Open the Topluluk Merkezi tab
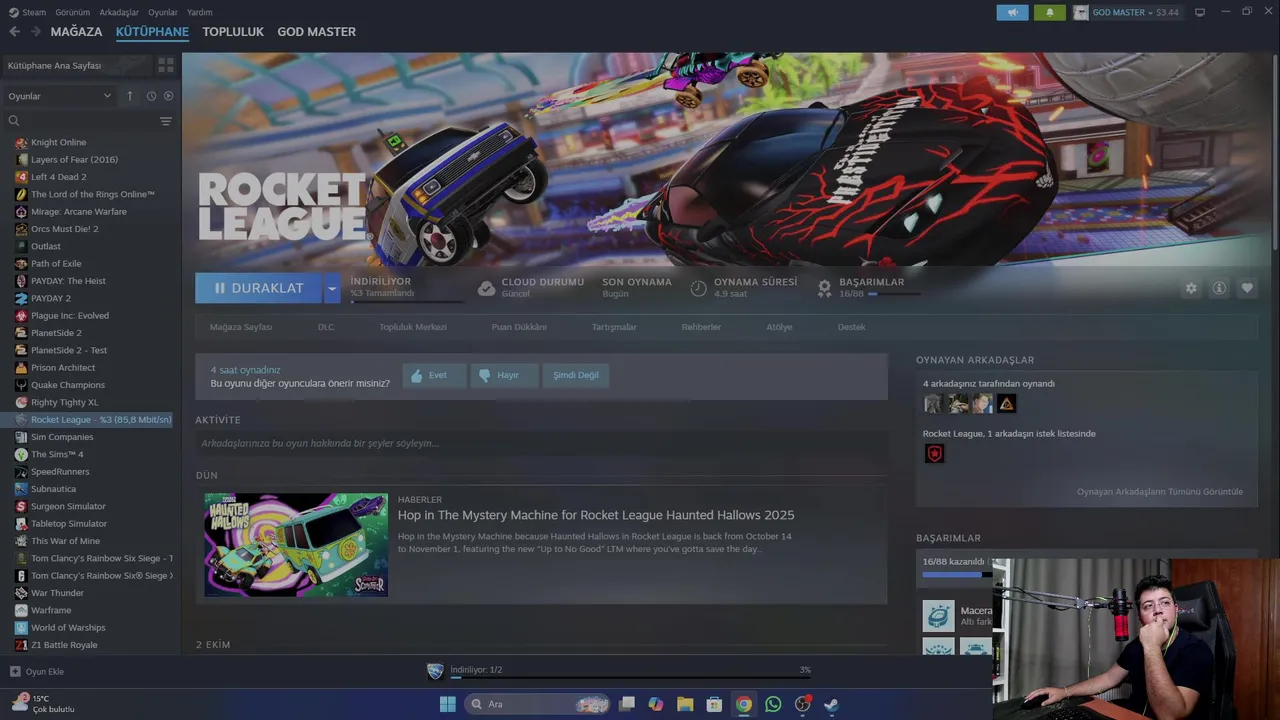Viewport: 1280px width, 720px height. (x=413, y=327)
